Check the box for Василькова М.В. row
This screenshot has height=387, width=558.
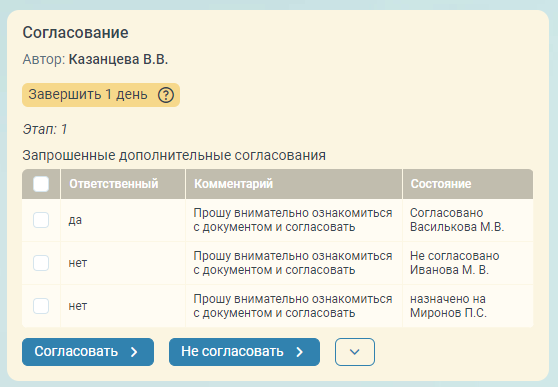click(41, 220)
